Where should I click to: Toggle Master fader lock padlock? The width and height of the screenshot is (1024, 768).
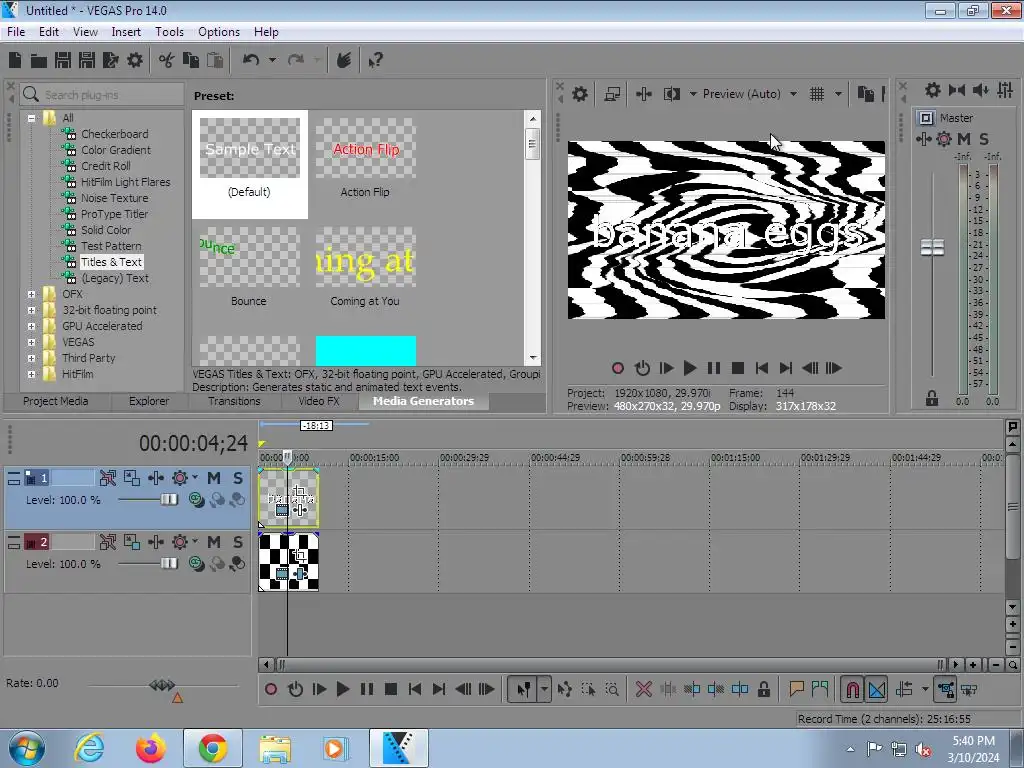click(932, 398)
